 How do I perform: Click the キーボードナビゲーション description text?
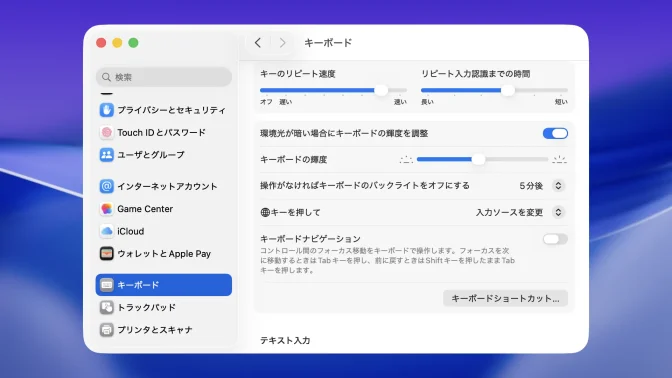tap(387, 260)
